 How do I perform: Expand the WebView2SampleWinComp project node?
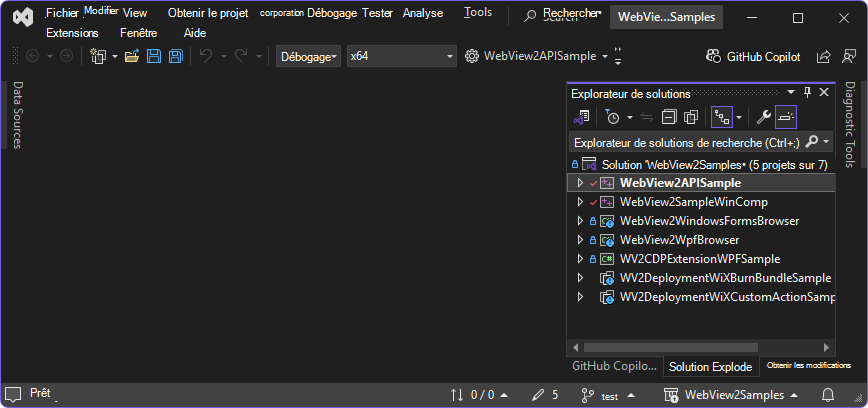[580, 202]
